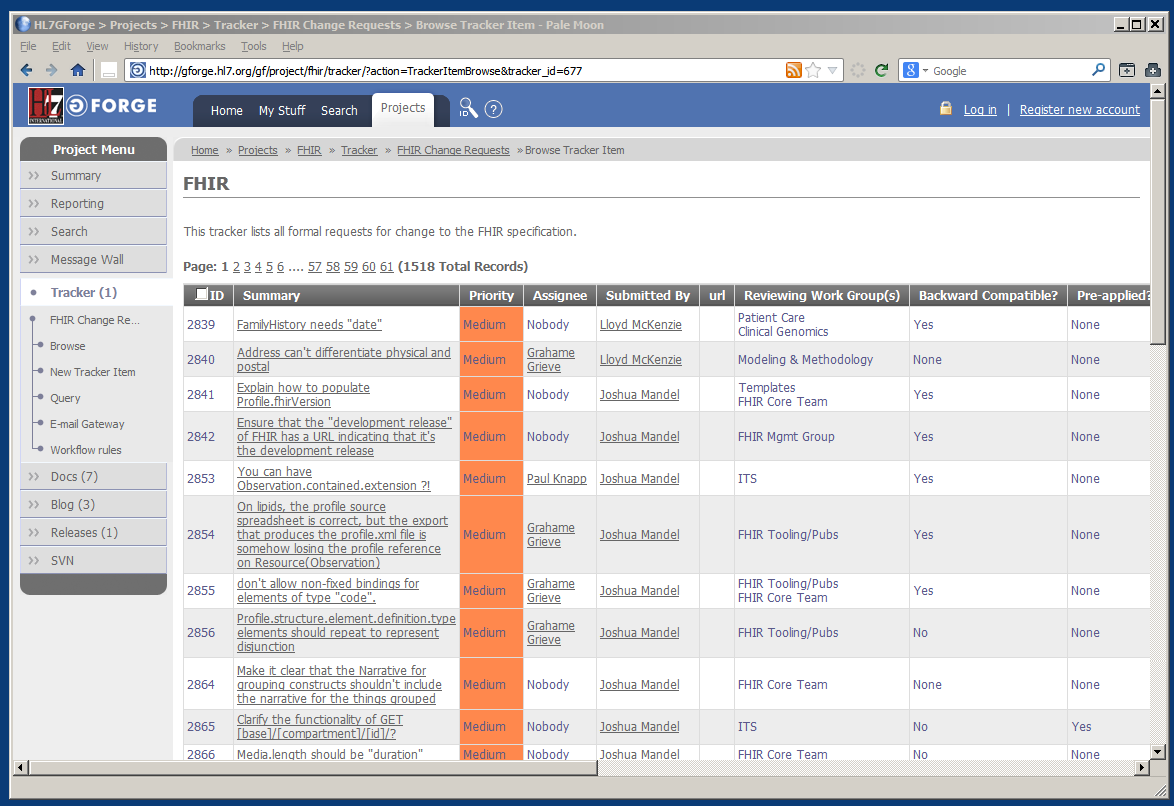1174x806 pixels.
Task: Click Lloyd McKenzie in row 2839
Action: pos(640,324)
